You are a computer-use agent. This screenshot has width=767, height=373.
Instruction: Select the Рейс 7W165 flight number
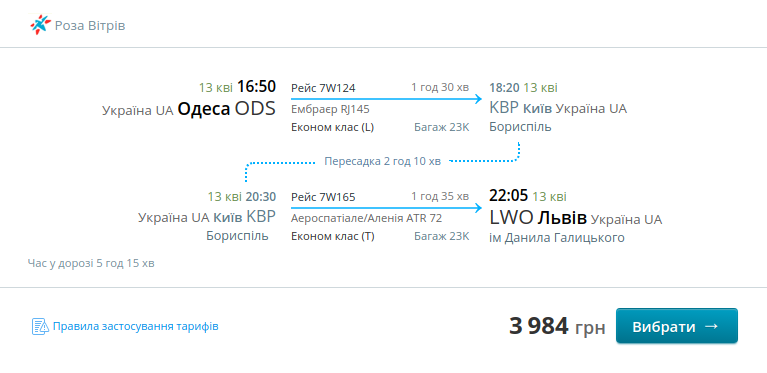(323, 197)
